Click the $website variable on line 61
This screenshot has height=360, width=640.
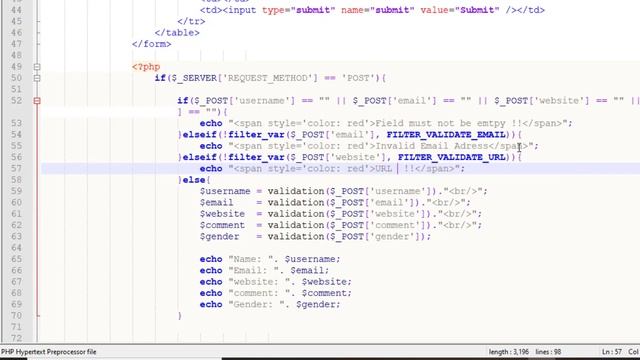point(222,214)
